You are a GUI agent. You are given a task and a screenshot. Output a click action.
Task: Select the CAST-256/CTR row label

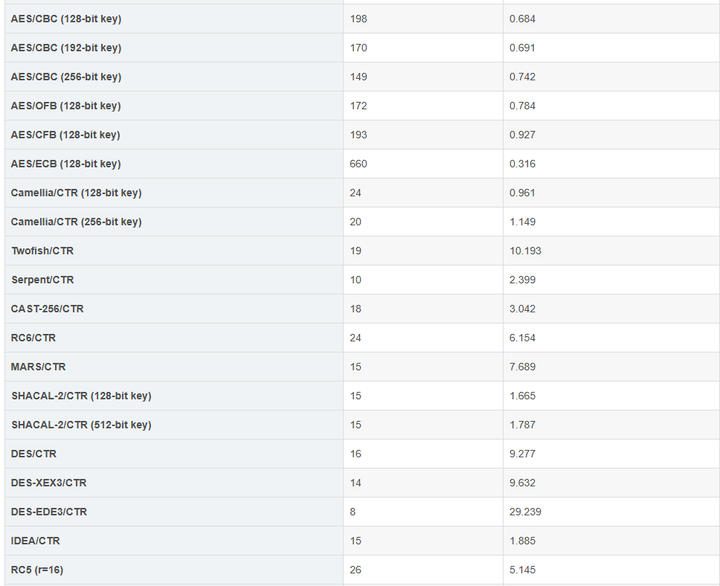click(47, 309)
